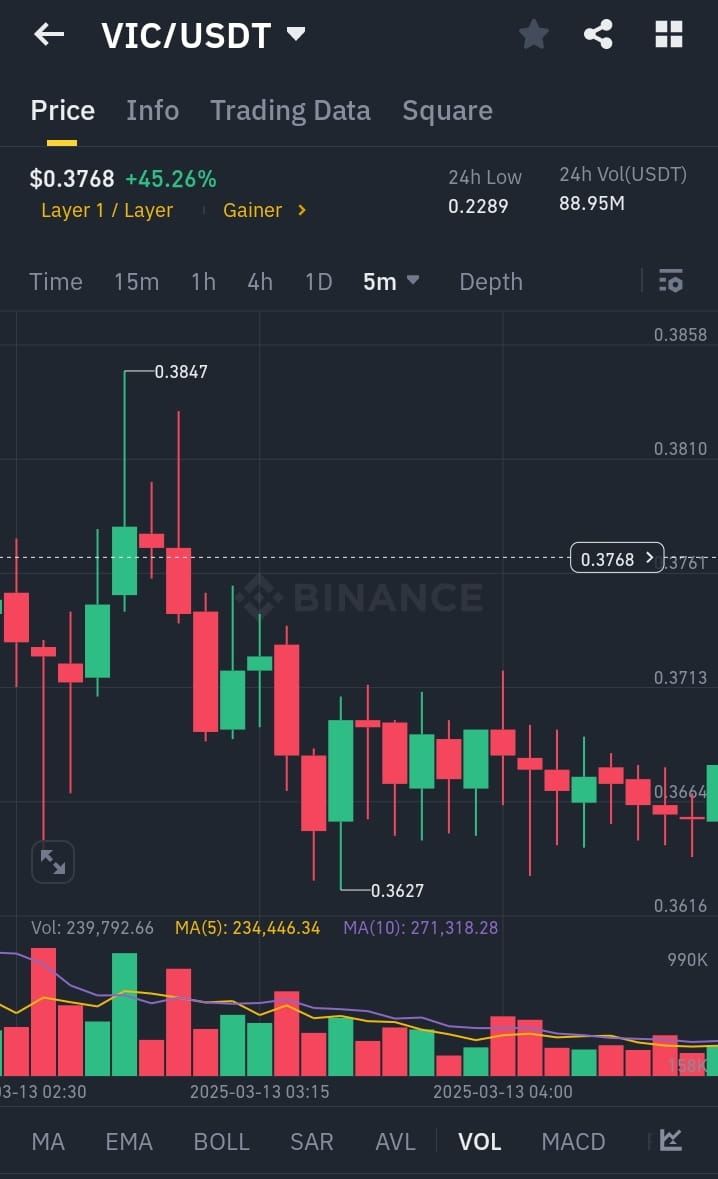Switch to the Depth chart view

[491, 282]
